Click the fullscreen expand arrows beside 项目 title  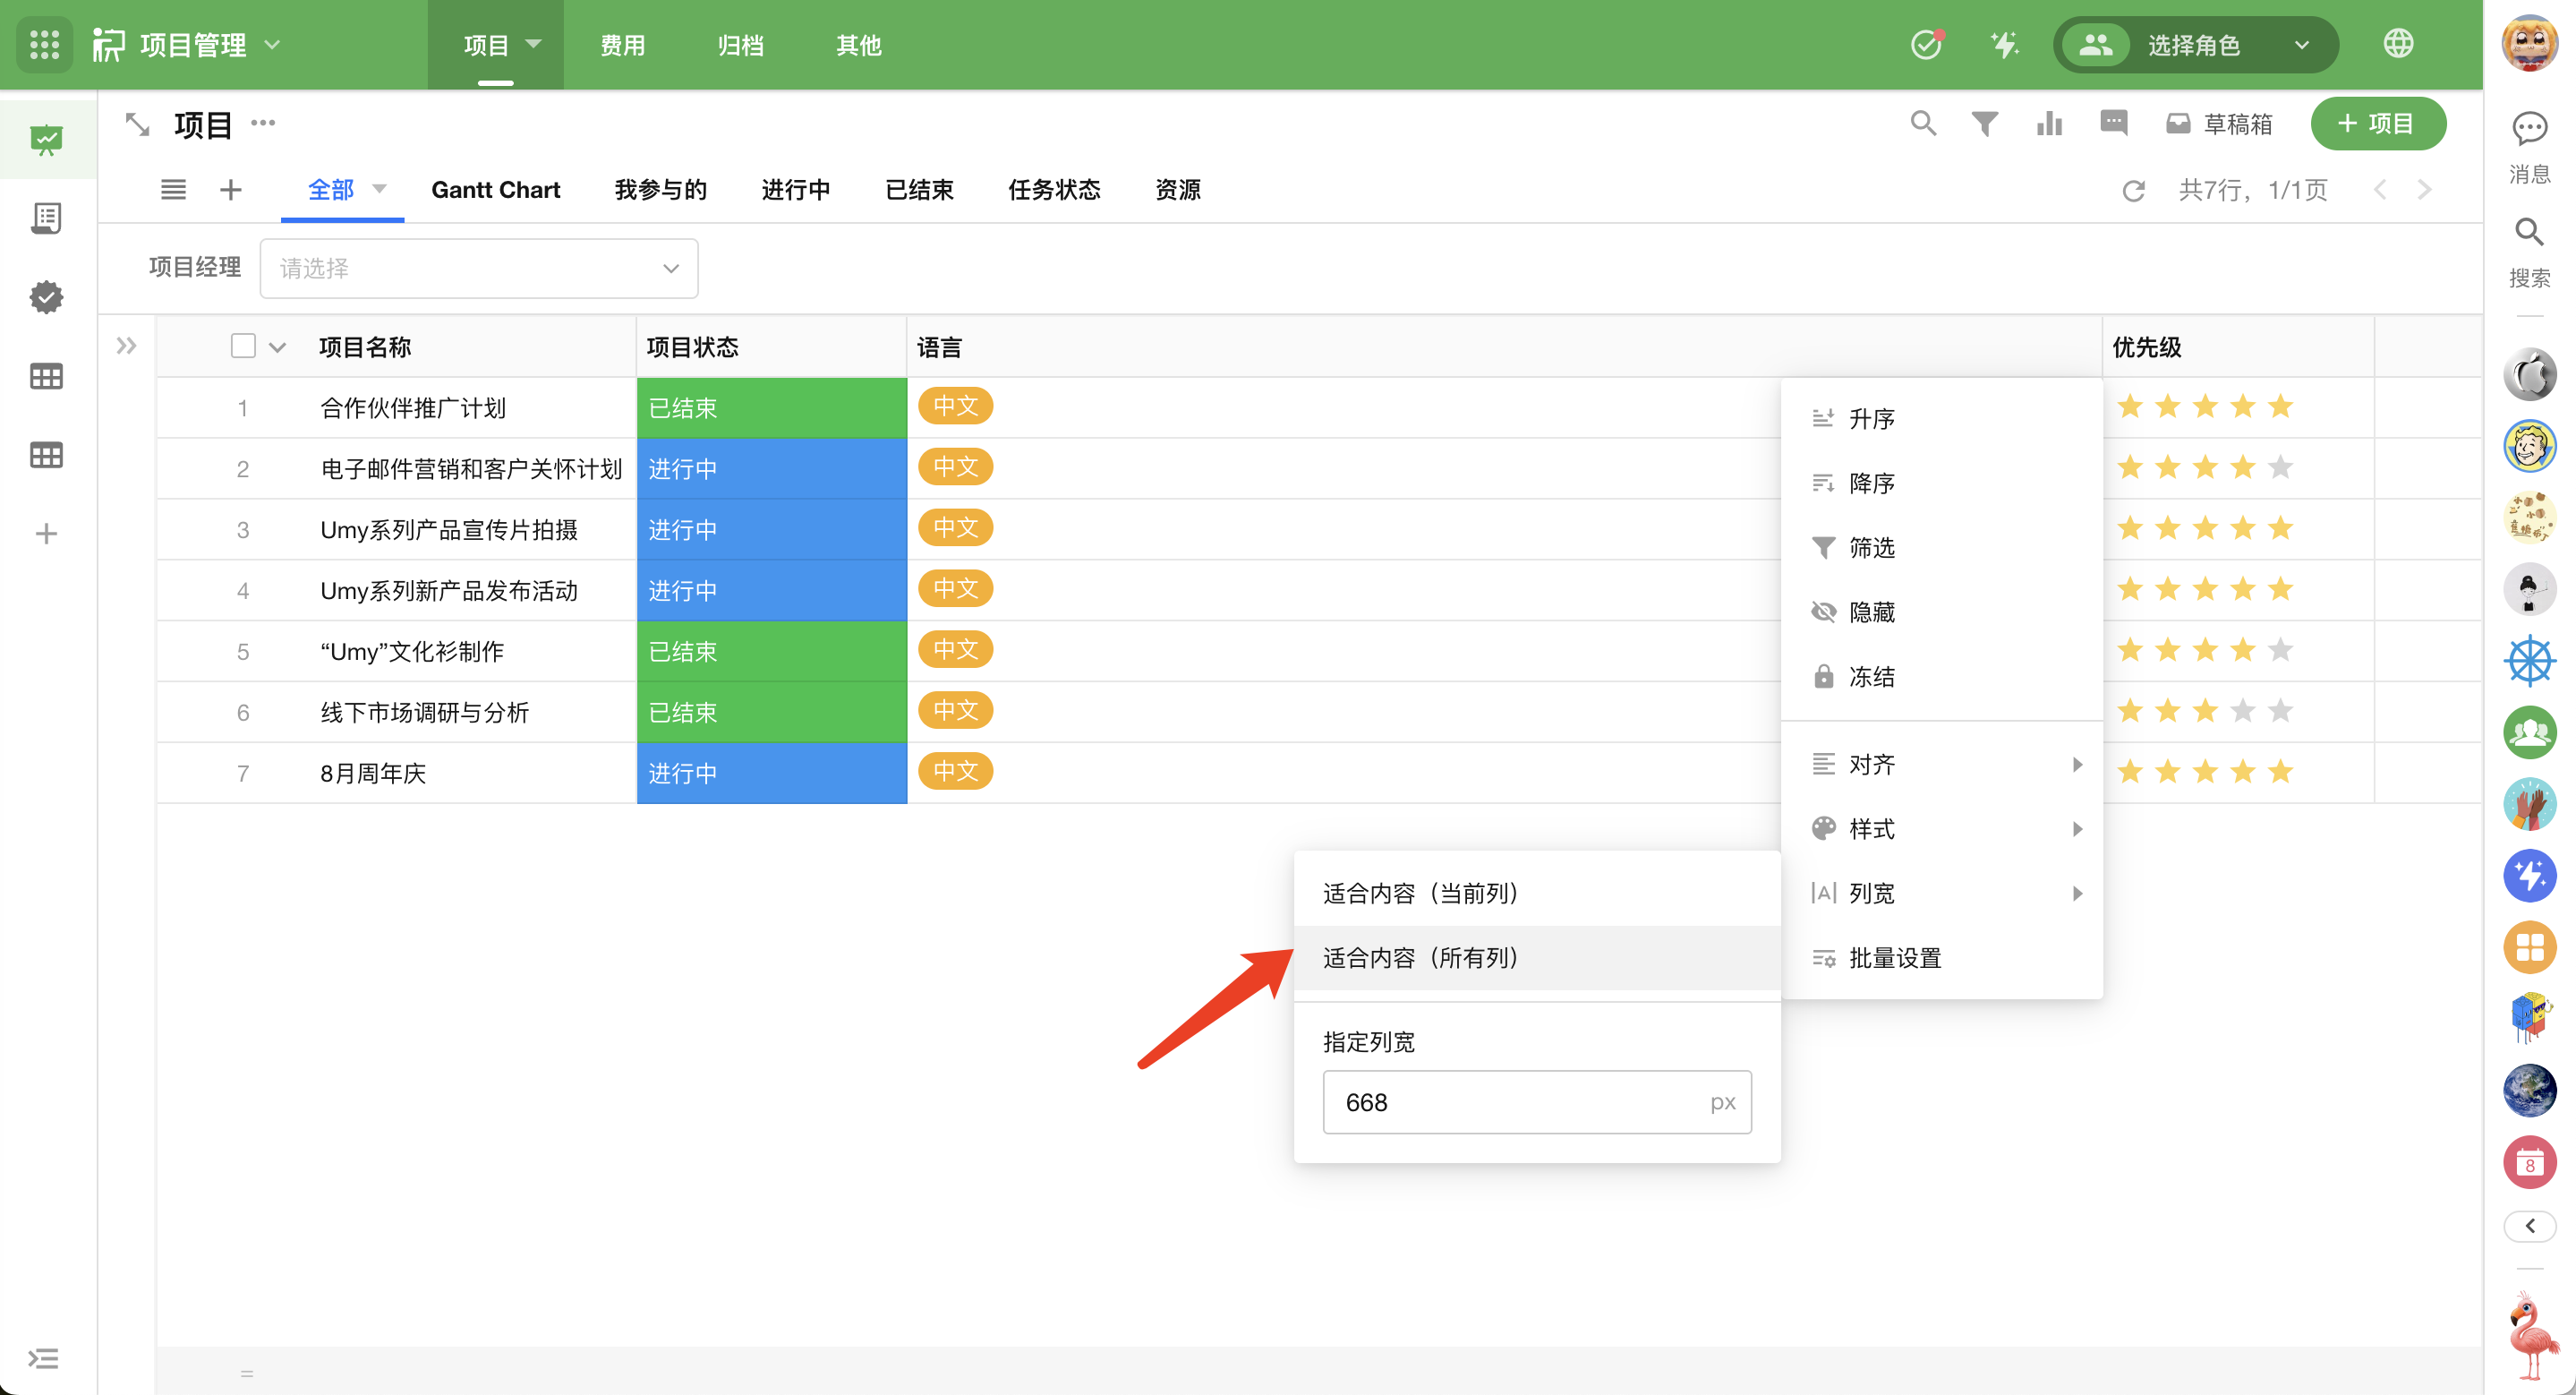(137, 125)
